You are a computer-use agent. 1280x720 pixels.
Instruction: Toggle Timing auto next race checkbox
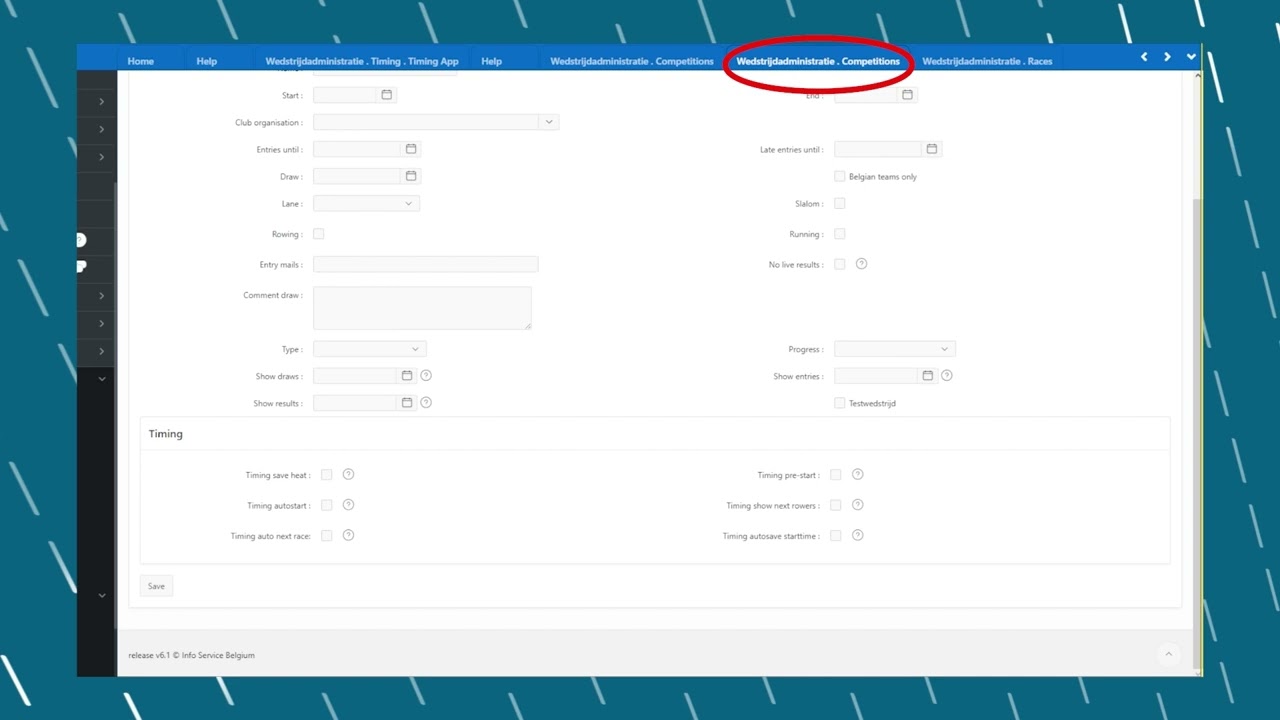pyautogui.click(x=327, y=536)
